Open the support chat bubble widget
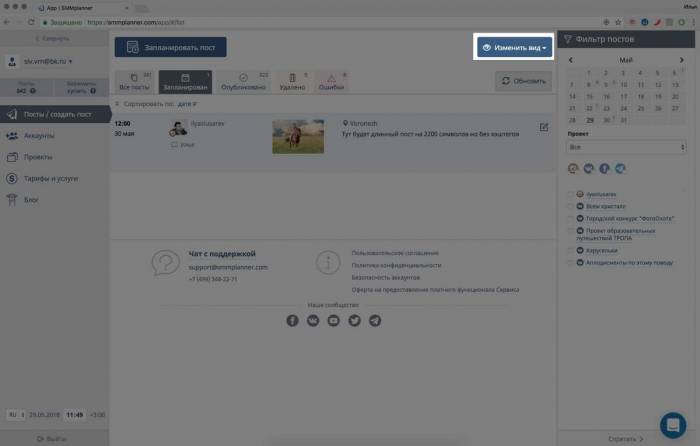 click(x=673, y=422)
